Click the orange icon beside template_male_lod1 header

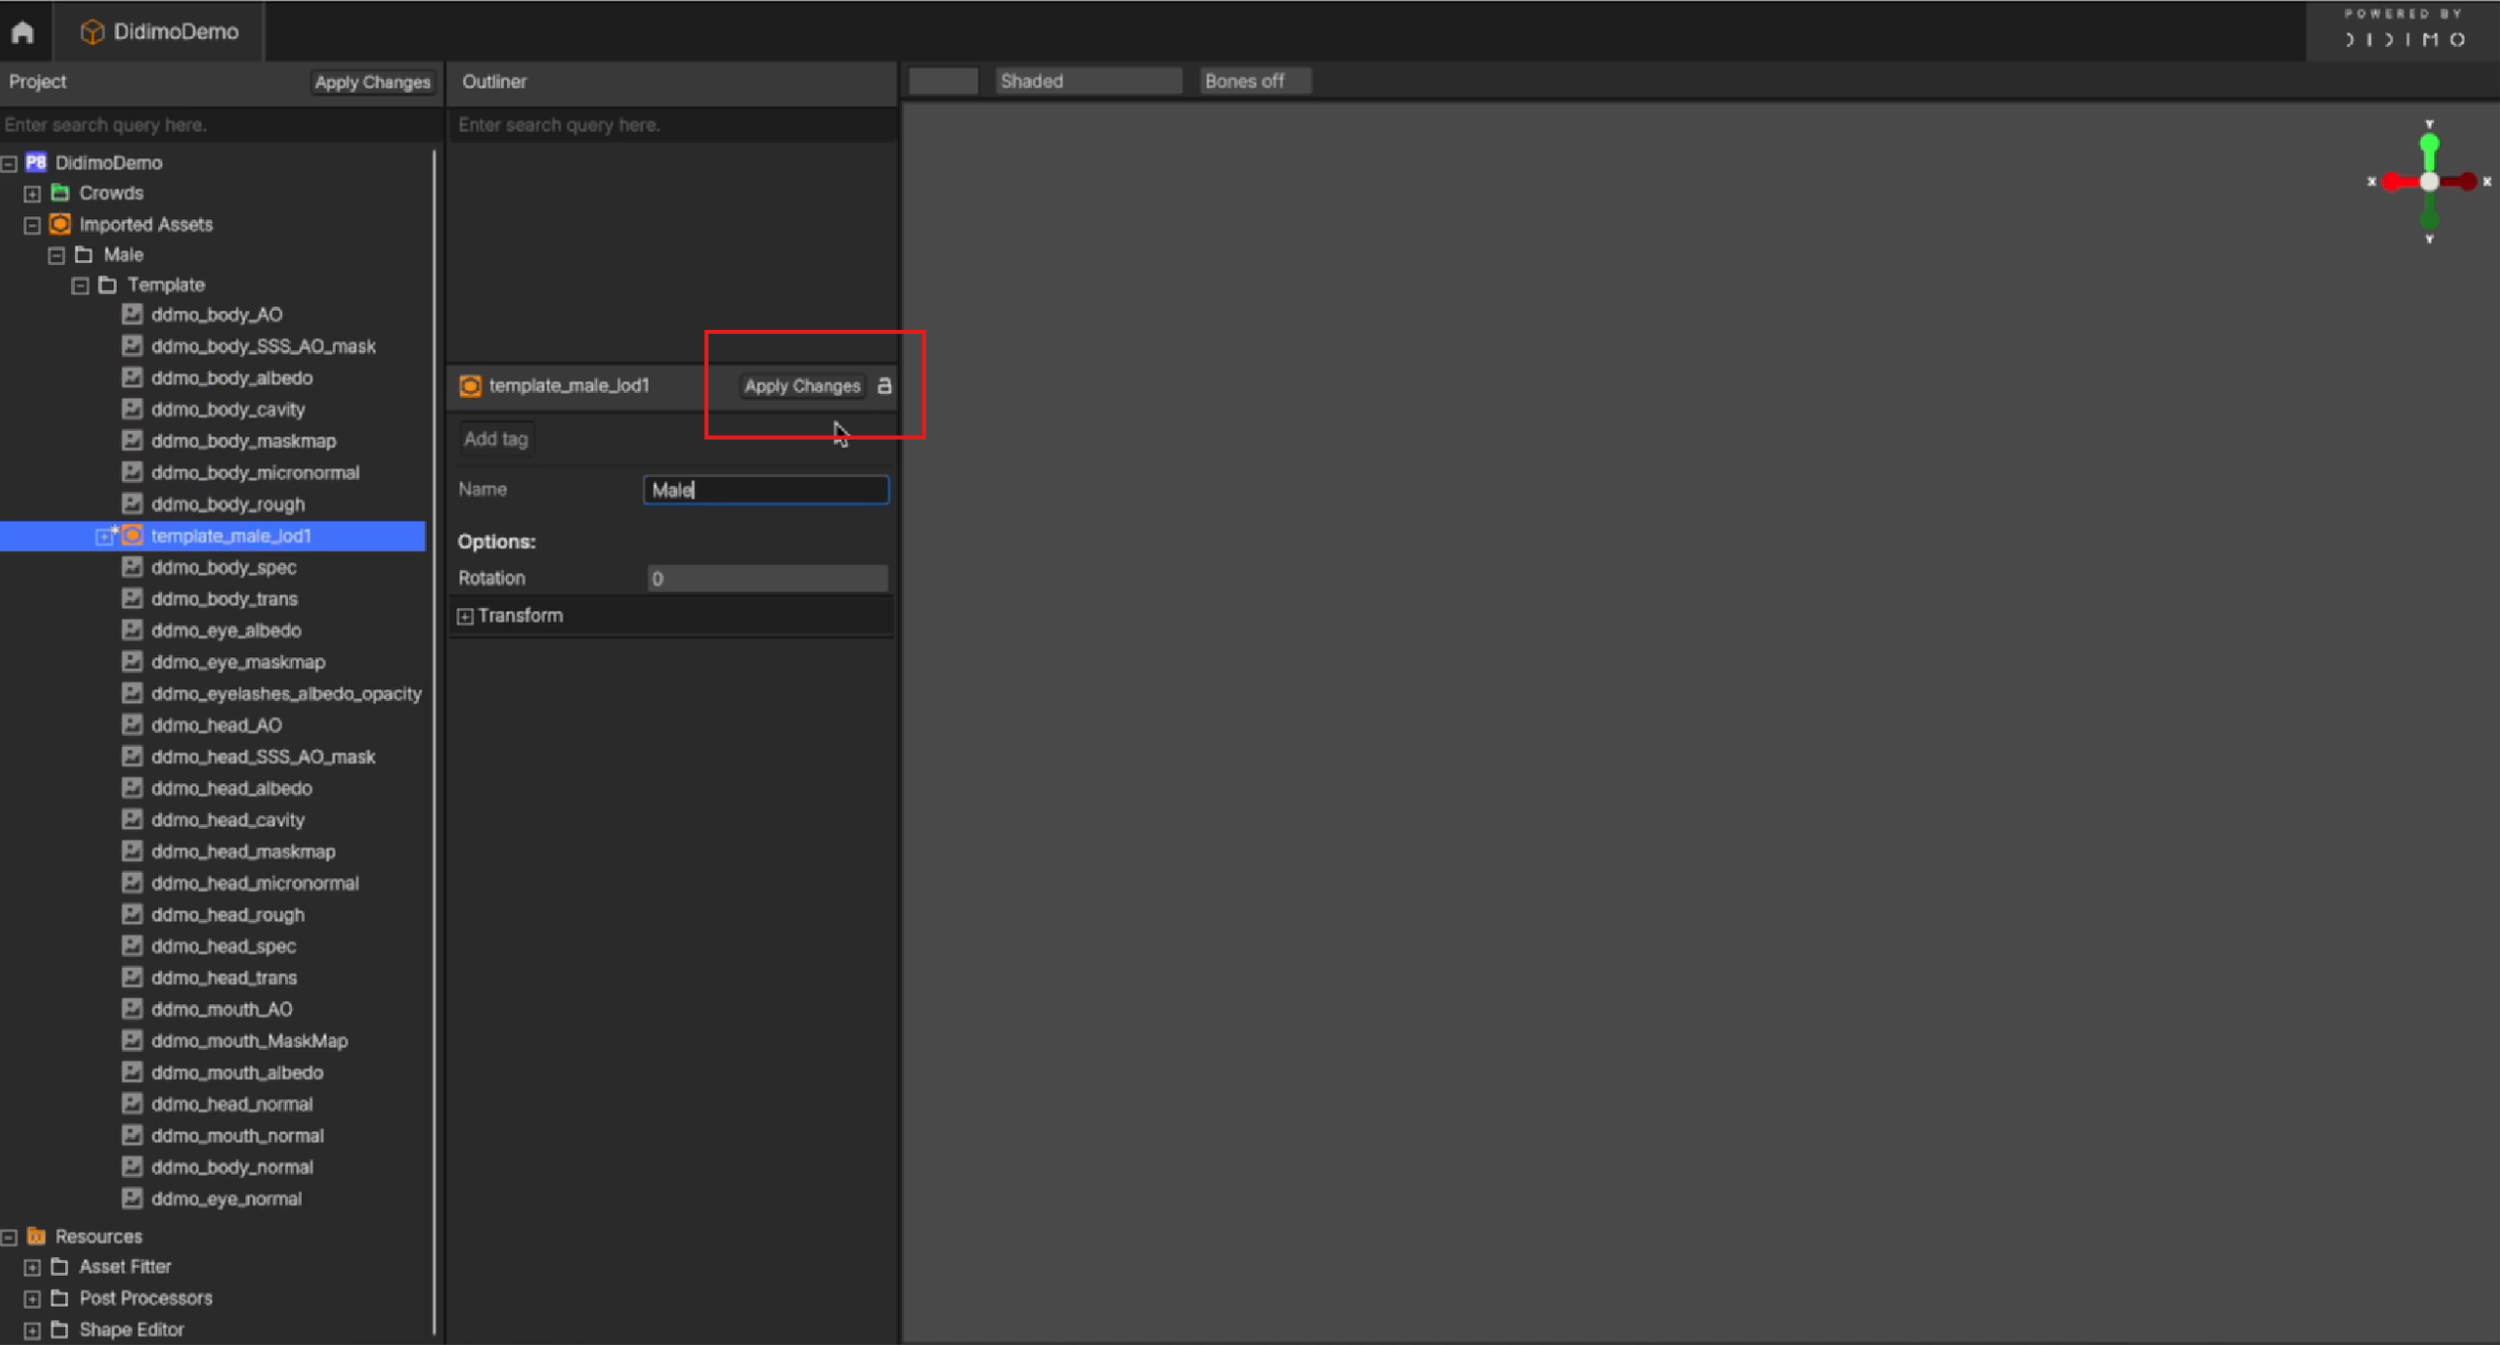[470, 386]
